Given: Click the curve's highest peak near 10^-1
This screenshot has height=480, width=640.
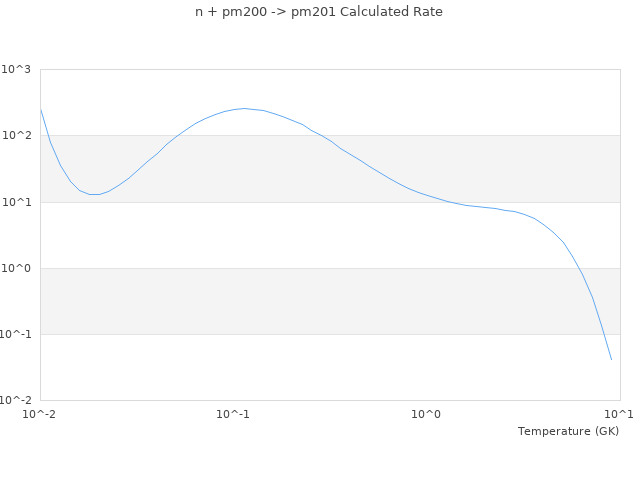Looking at the screenshot, I should coord(243,108).
